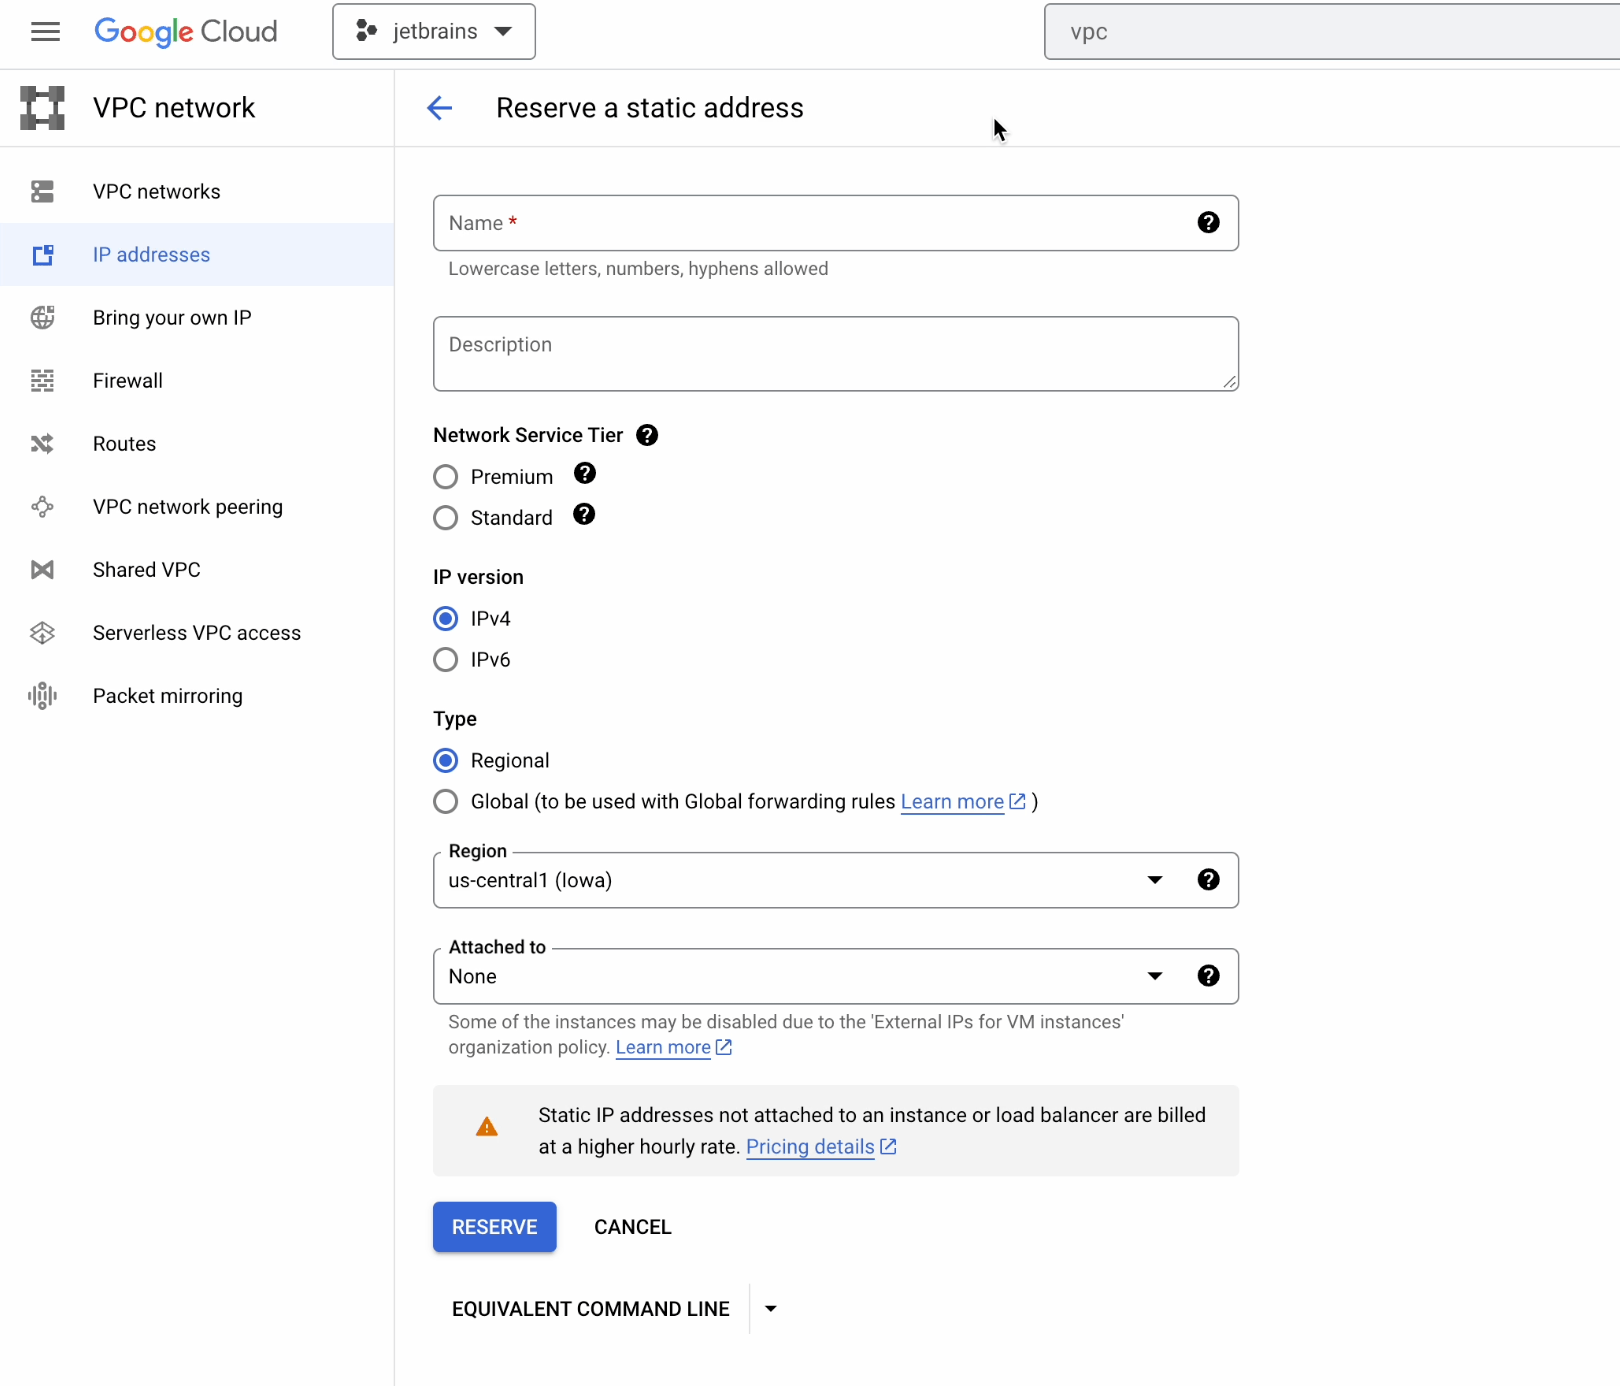Image resolution: width=1620 pixels, height=1386 pixels.
Task: Click the Region field help icon
Action: click(1208, 880)
